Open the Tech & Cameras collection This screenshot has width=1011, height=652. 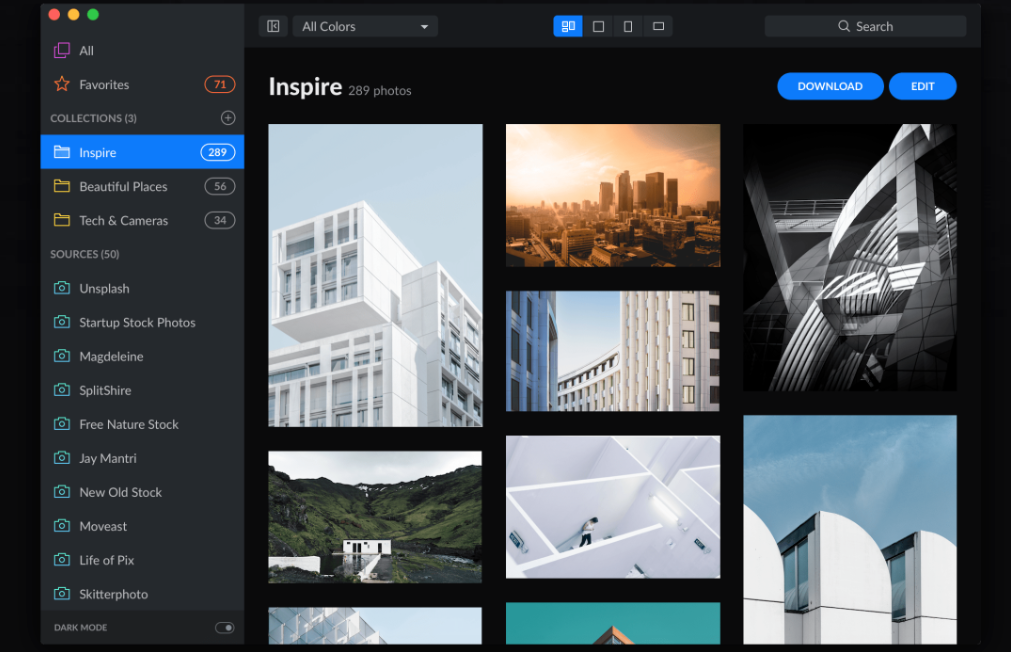coord(142,220)
